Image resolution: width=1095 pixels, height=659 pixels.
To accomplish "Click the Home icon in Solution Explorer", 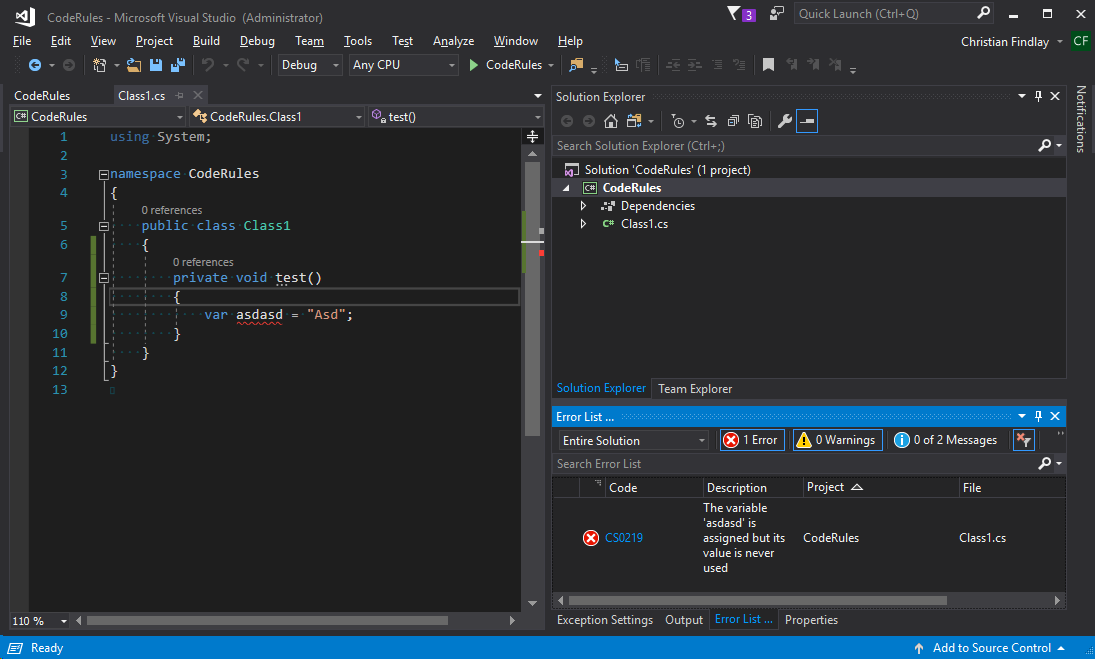I will tap(610, 120).
